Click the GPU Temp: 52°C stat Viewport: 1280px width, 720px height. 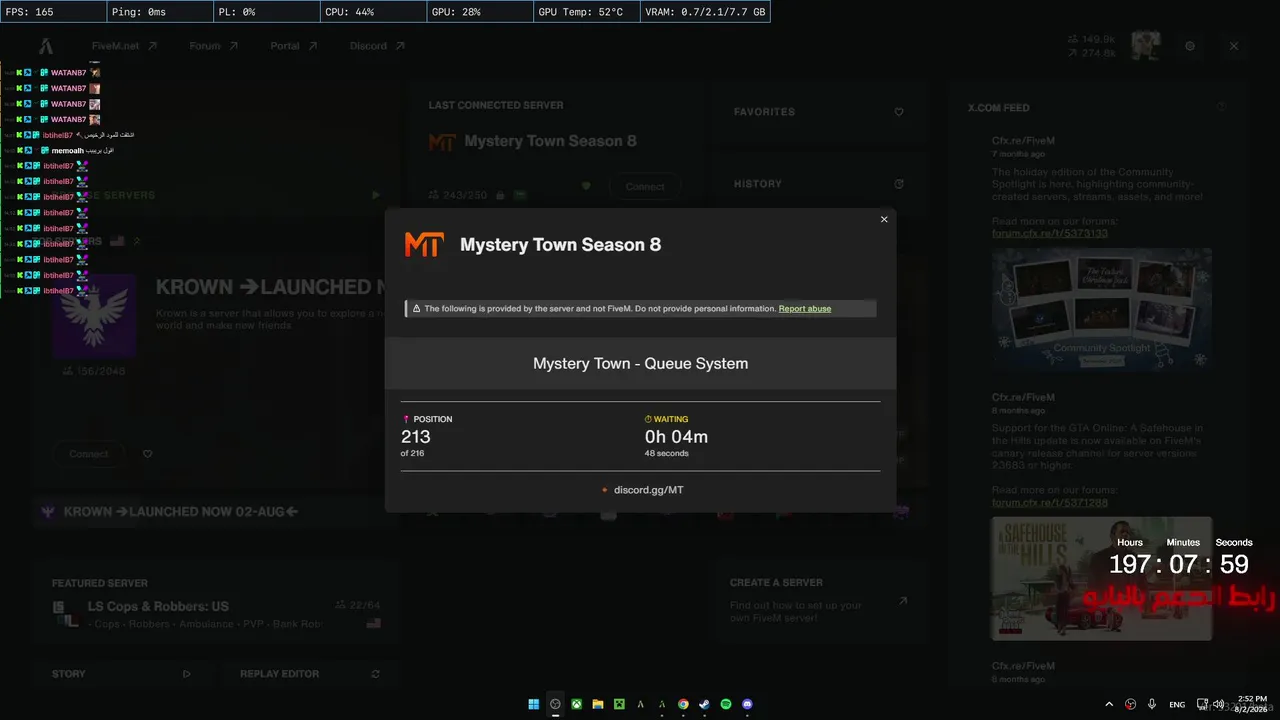pyautogui.click(x=585, y=12)
